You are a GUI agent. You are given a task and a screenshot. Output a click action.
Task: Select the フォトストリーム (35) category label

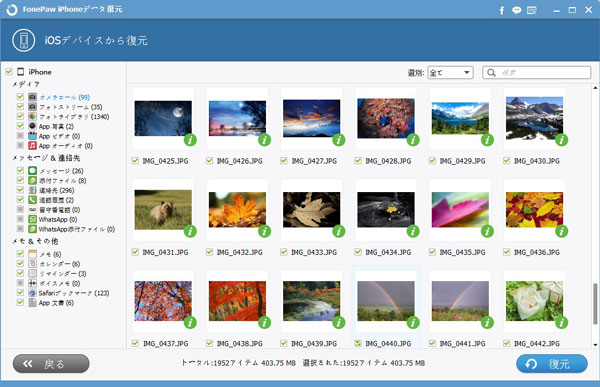click(70, 107)
